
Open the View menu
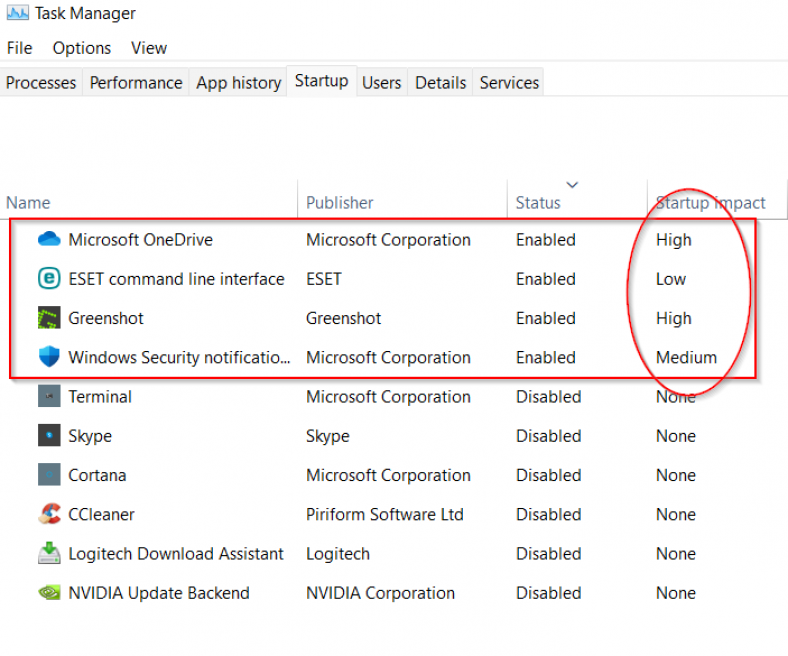tap(149, 48)
